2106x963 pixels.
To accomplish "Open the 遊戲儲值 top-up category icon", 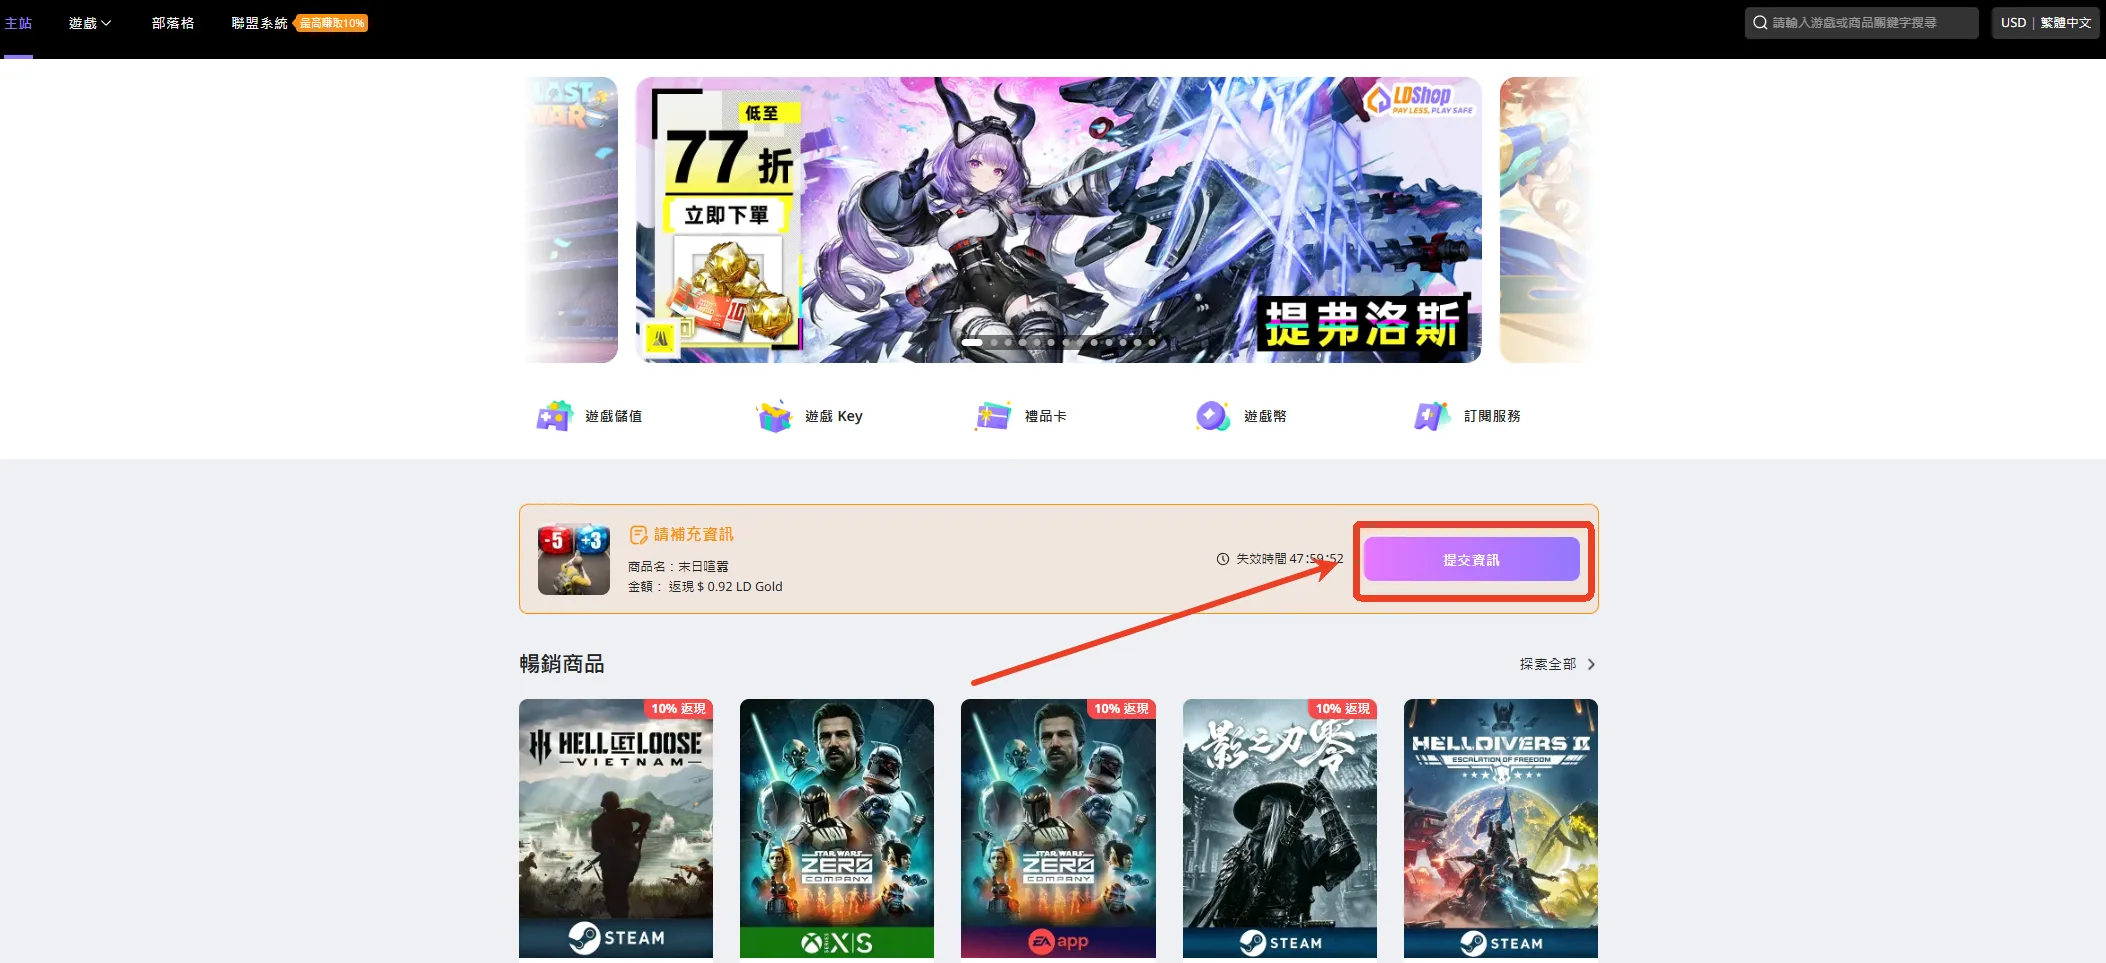I will [x=554, y=416].
